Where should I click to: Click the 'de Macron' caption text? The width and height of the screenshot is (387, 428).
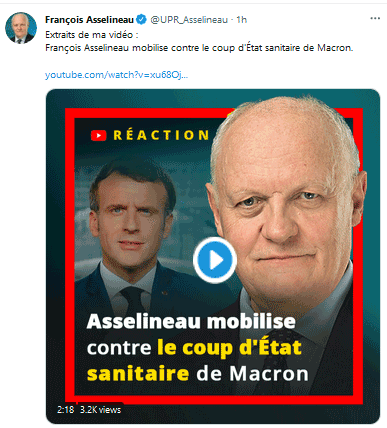pyautogui.click(x=252, y=374)
